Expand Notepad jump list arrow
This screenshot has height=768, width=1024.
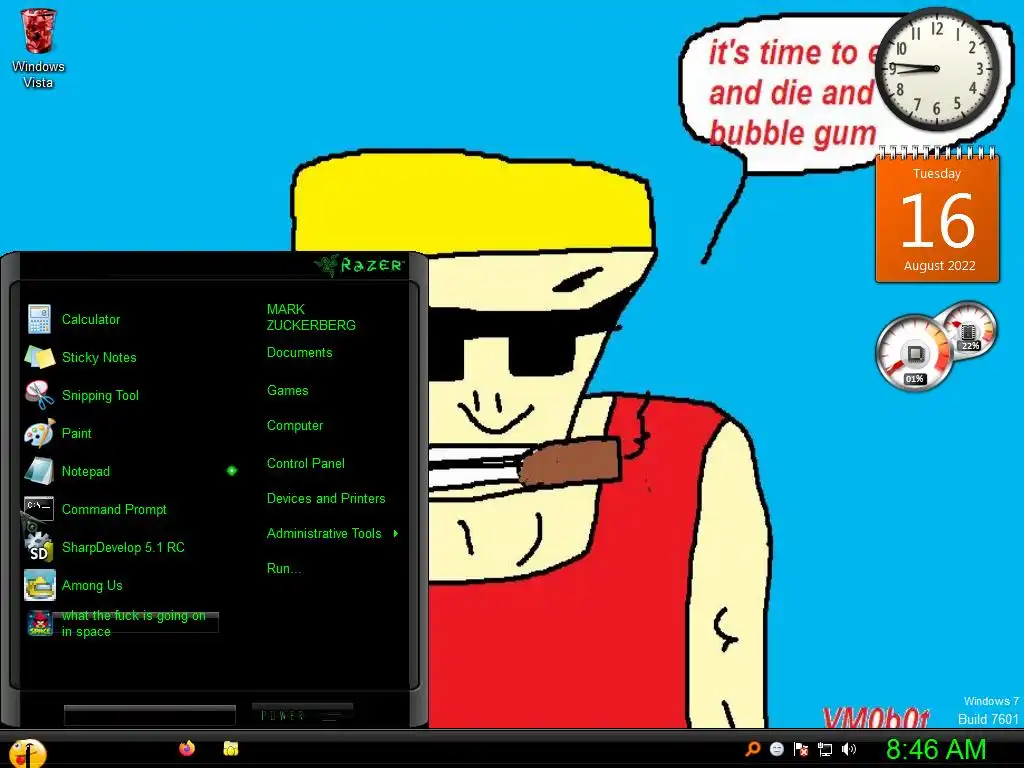(231, 471)
